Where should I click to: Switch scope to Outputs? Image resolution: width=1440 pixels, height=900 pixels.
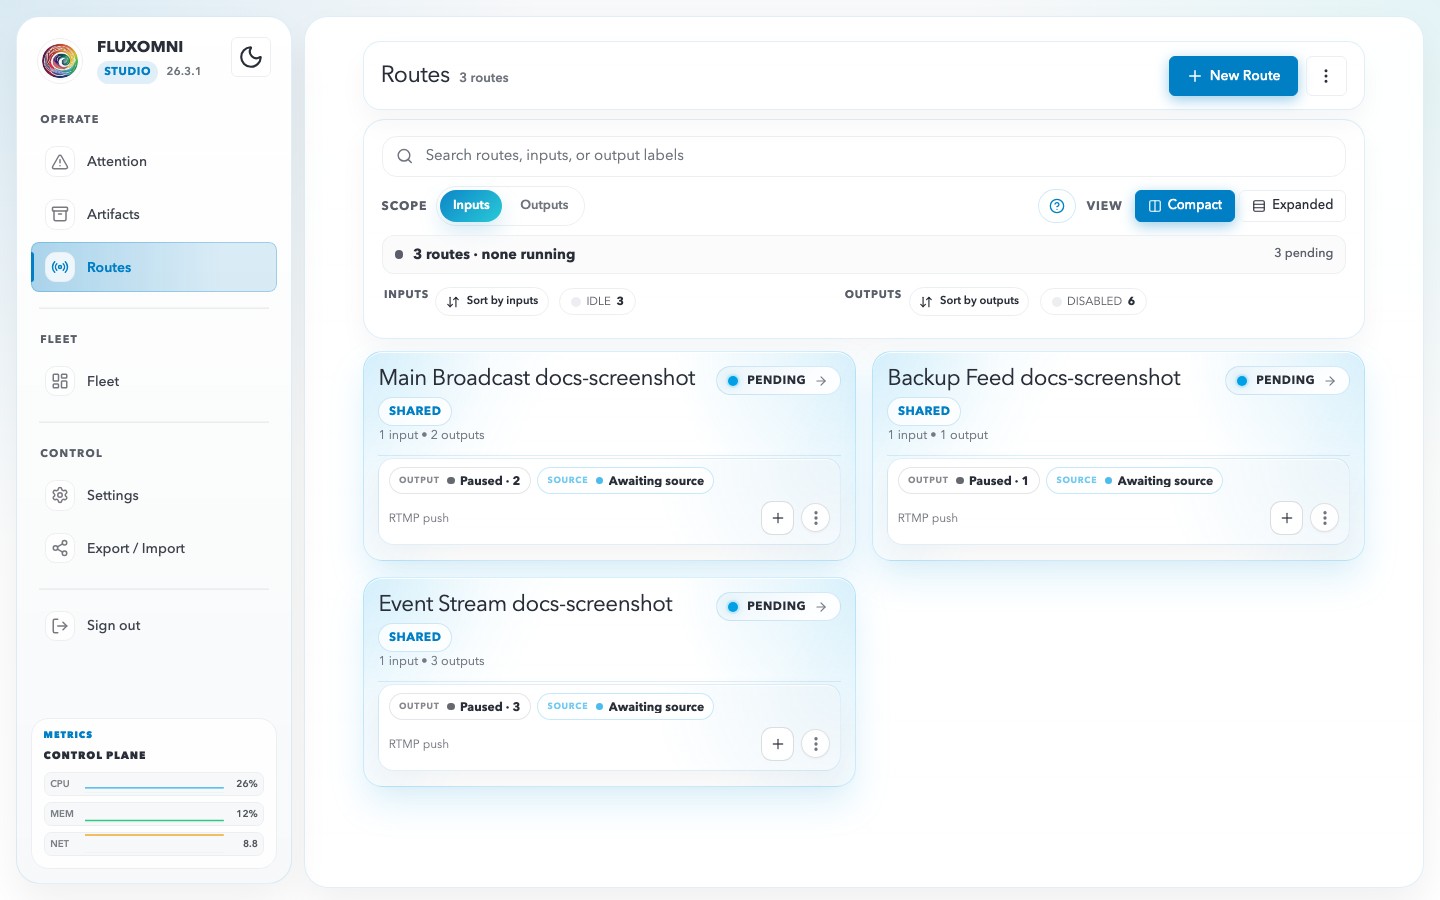544,205
